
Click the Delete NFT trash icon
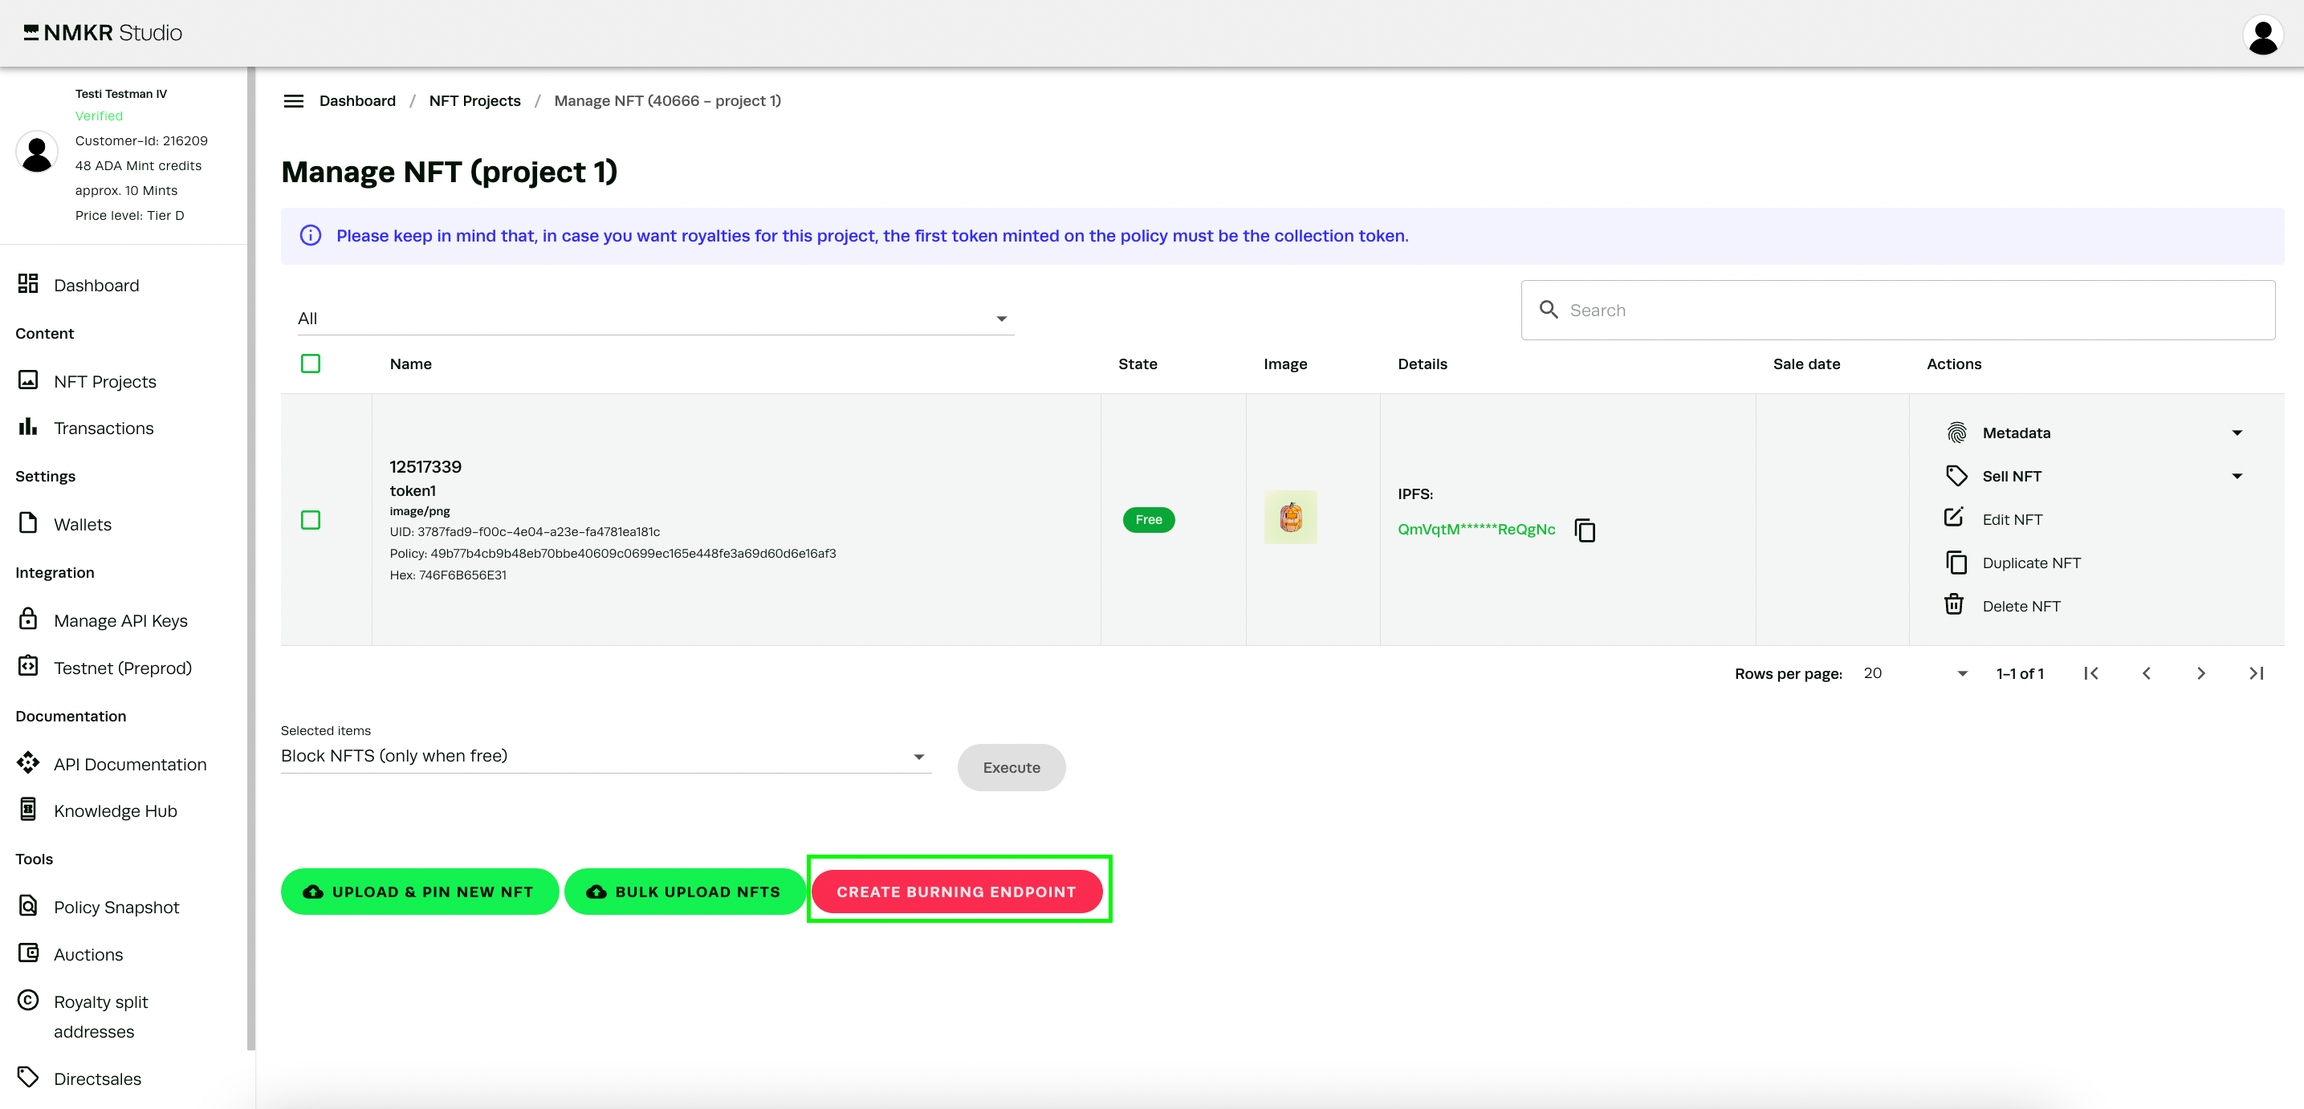[x=1954, y=605]
